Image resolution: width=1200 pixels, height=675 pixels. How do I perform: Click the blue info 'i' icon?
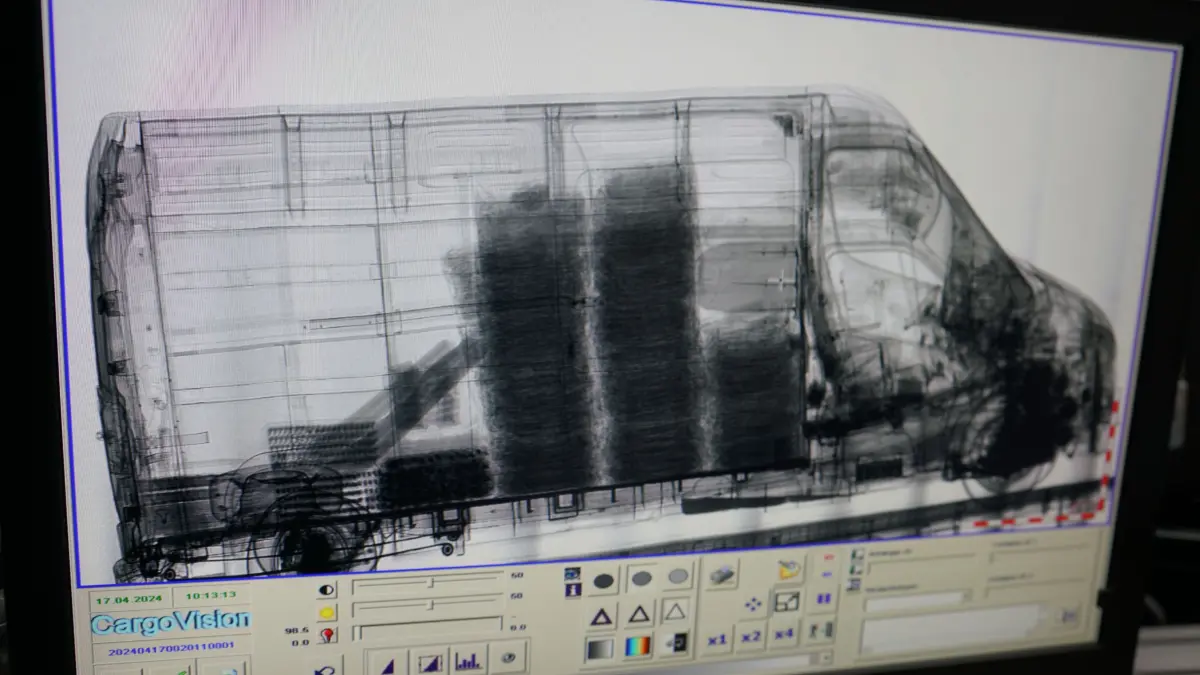tap(572, 591)
